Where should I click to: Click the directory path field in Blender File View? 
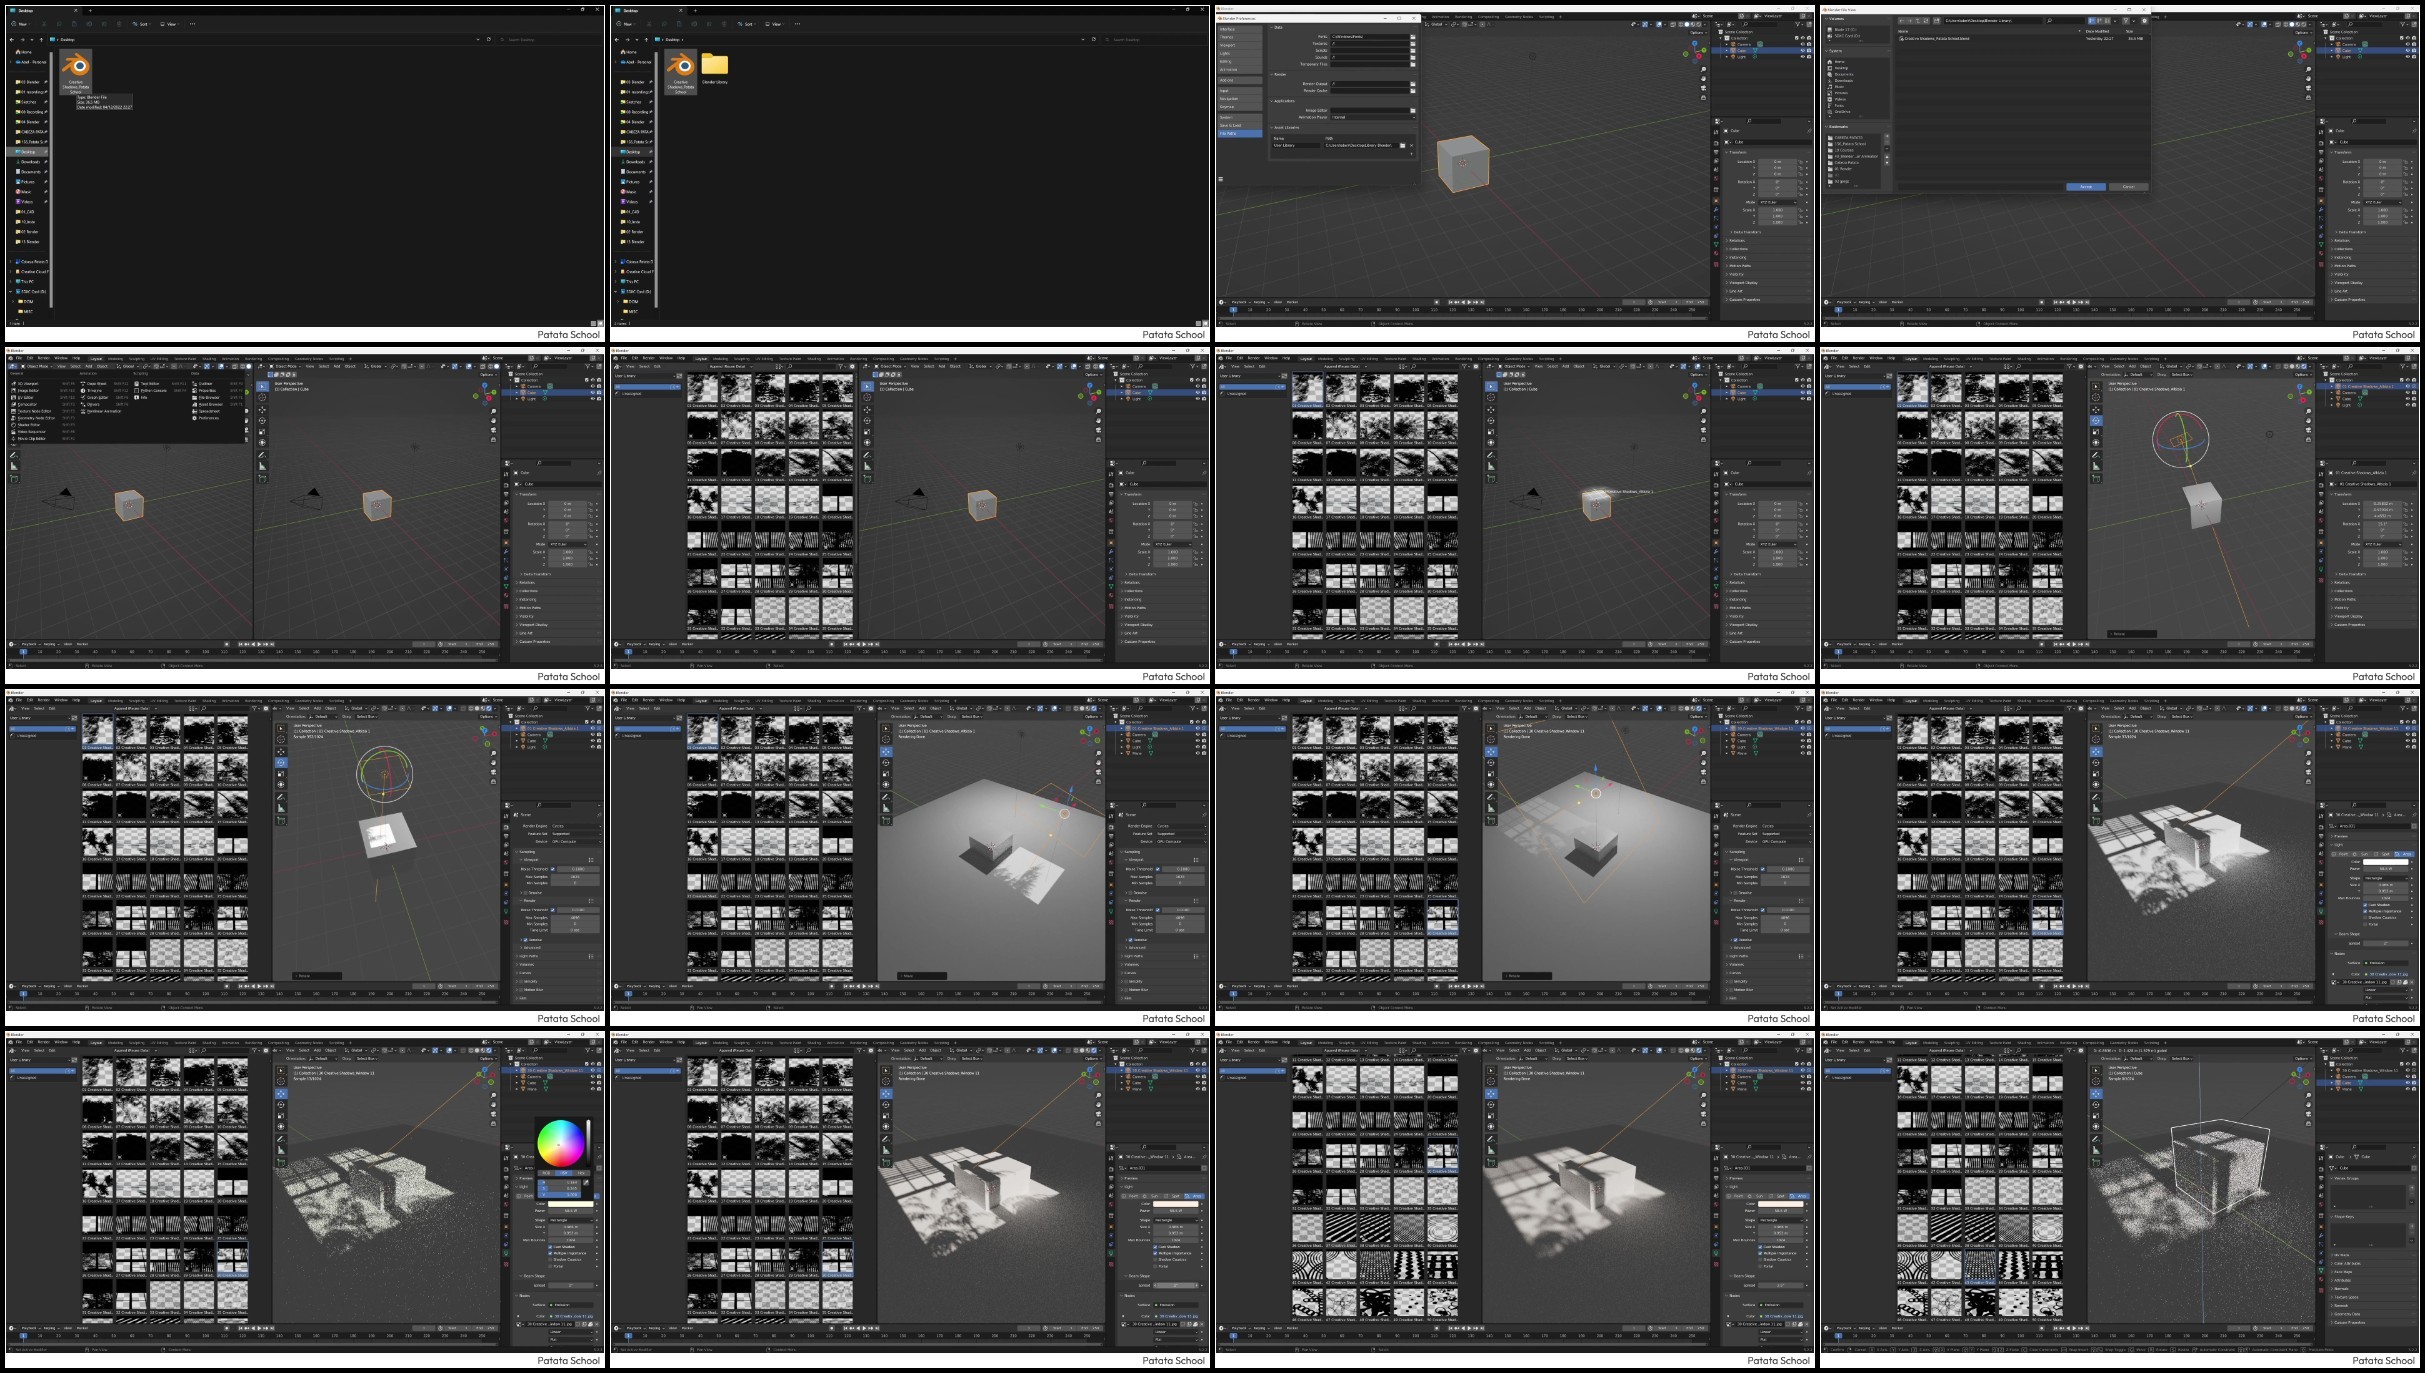(x=1993, y=21)
